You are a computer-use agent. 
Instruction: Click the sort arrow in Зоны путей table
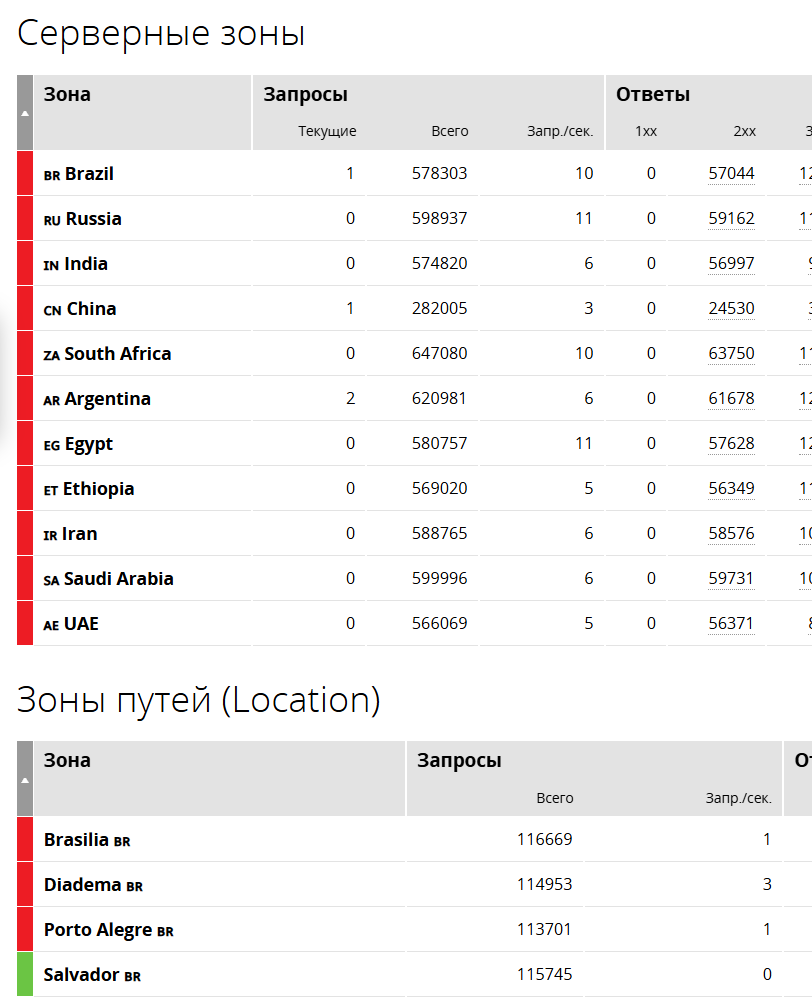pos(25,779)
